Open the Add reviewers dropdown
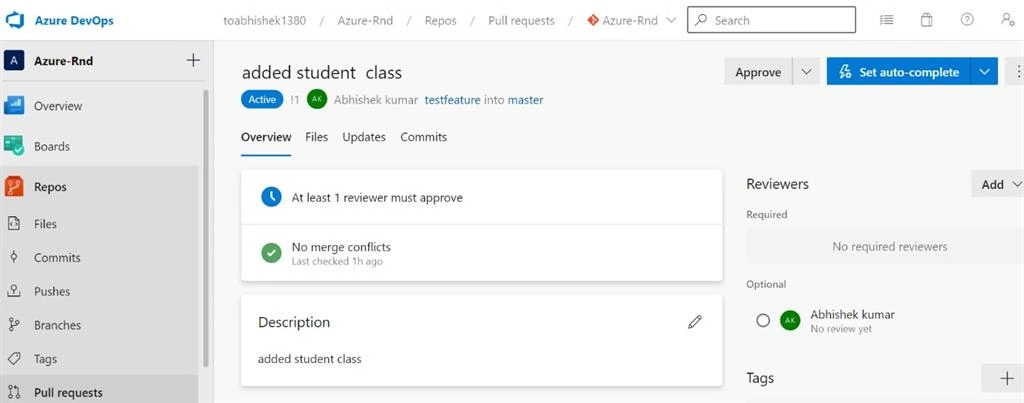The height and width of the screenshot is (403, 1024). [999, 184]
